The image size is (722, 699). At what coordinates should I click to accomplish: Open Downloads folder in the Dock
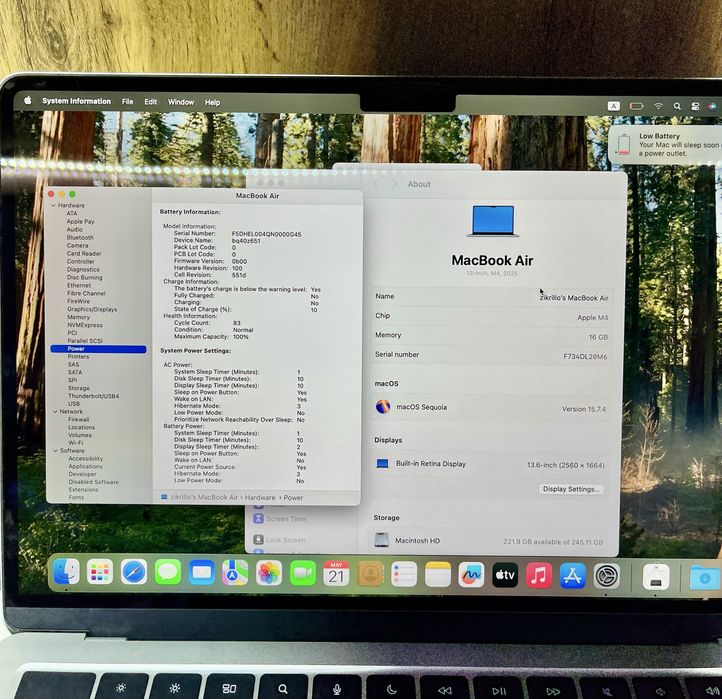[704, 577]
